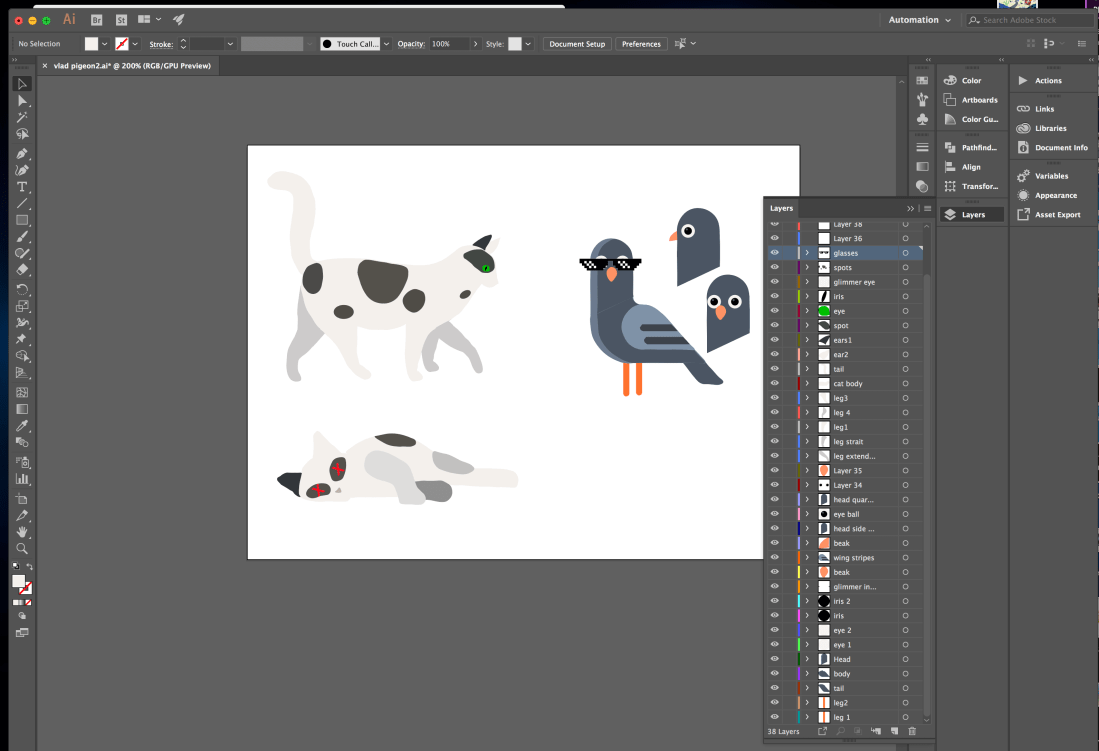Select the Rectangle tool
The height and width of the screenshot is (751, 1099).
tap(22, 220)
